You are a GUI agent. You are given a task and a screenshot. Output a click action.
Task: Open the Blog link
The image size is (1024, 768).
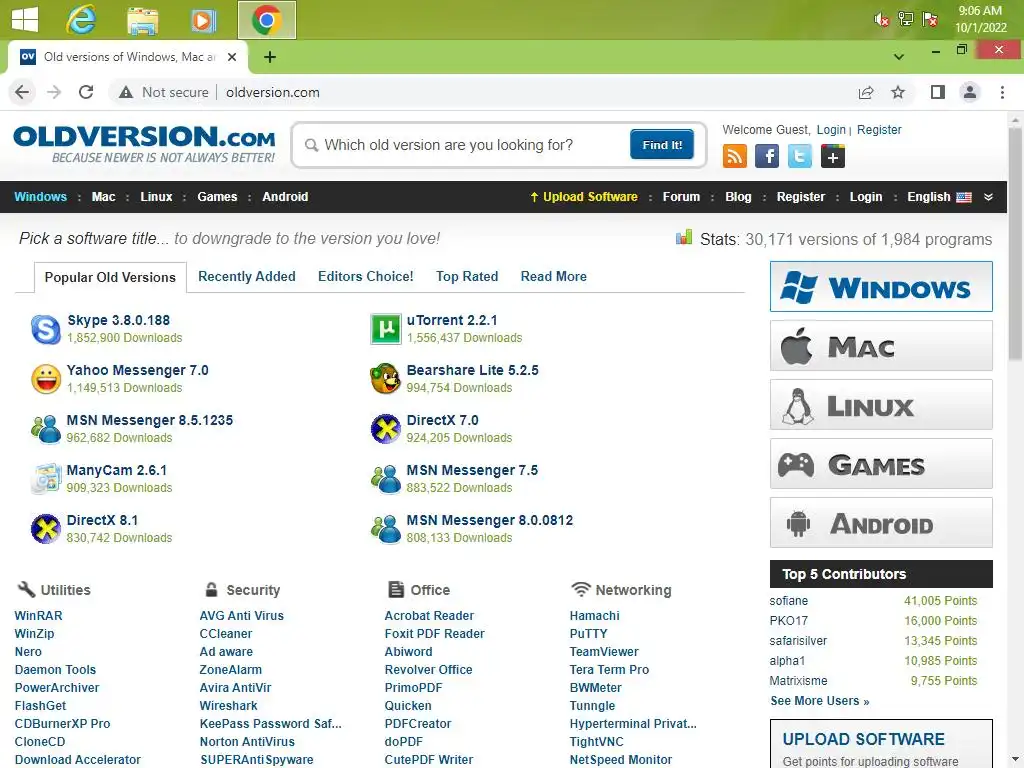pos(738,197)
